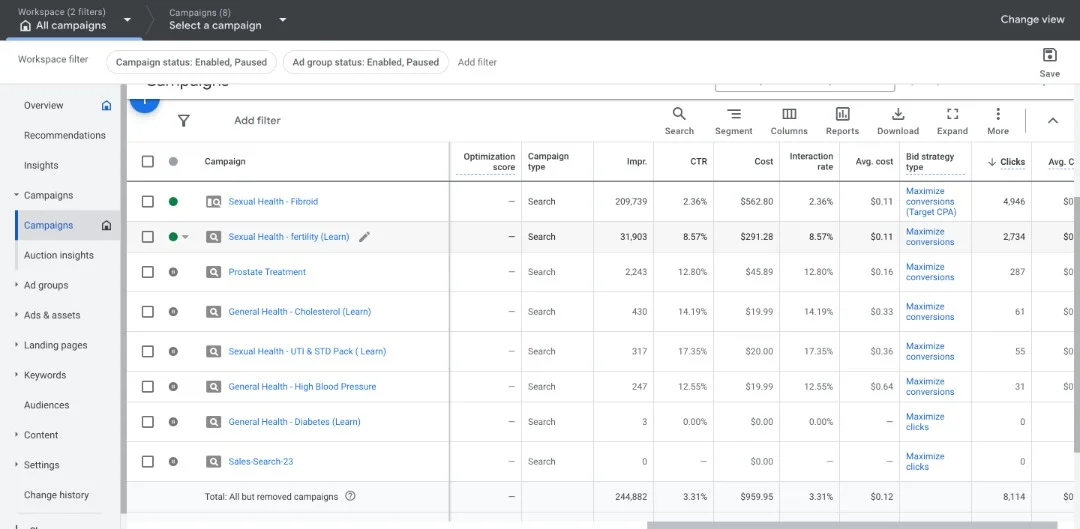The width and height of the screenshot is (1080, 529).
Task: Open the Segment menu icon
Action: [734, 121]
